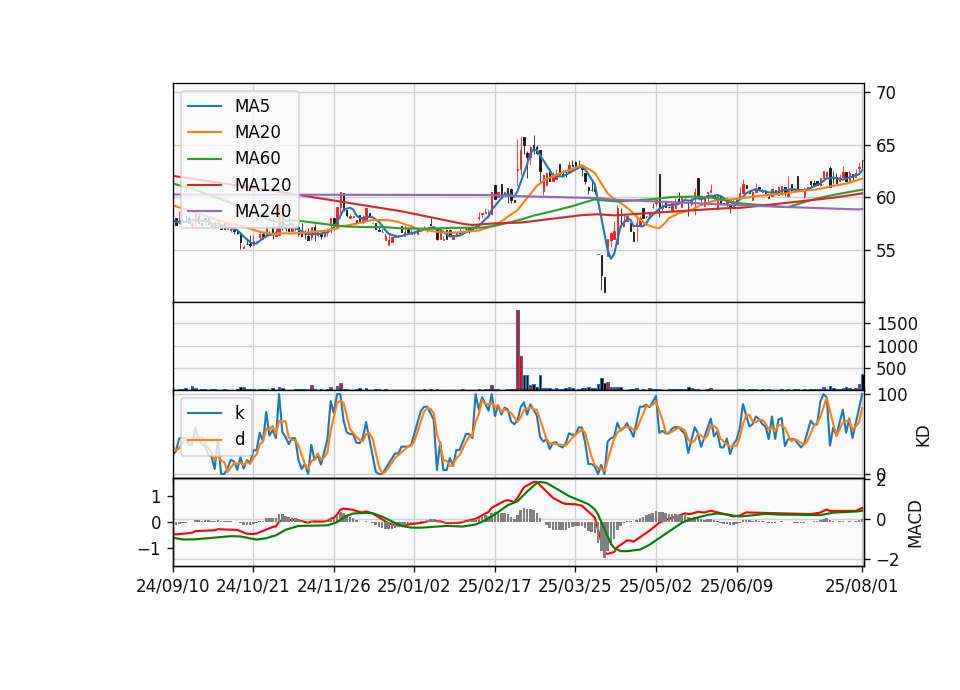The width and height of the screenshot is (960, 690).
Task: Click the 25/06/09 date label
Action: tap(737, 586)
